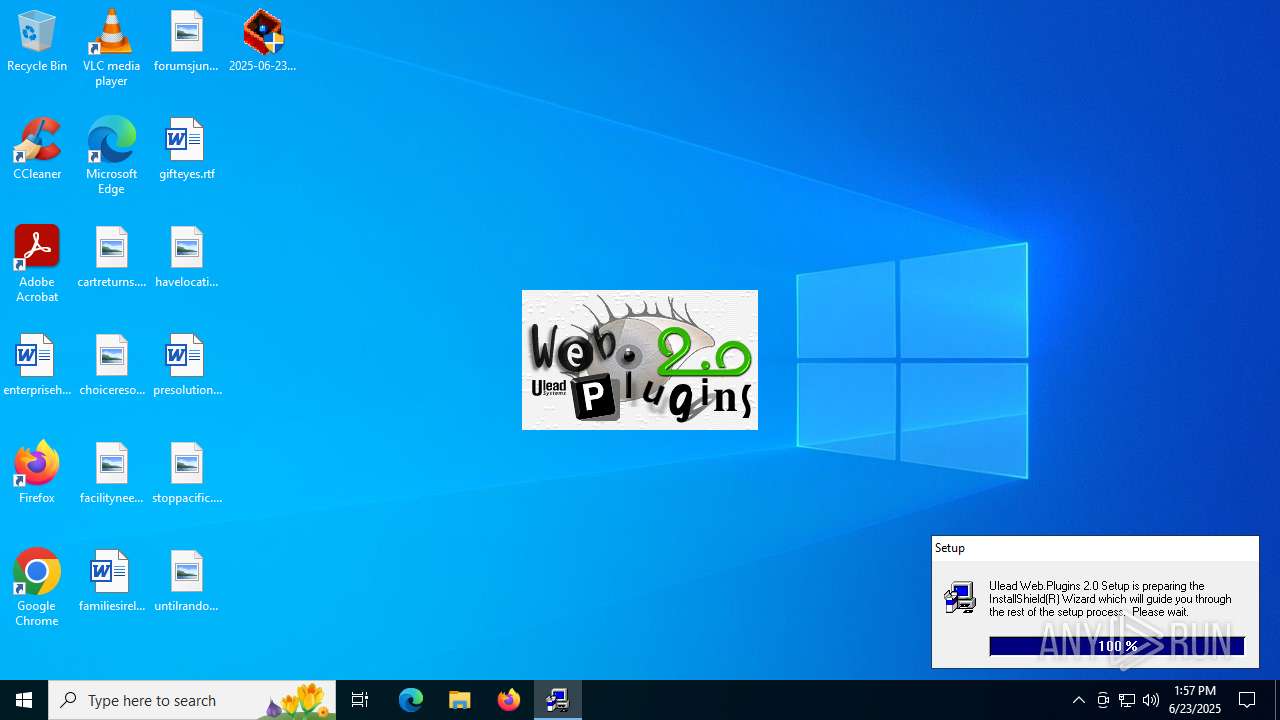Viewport: 1280px width, 720px height.
Task: Click the Setup dialog title bar
Action: (1095, 548)
